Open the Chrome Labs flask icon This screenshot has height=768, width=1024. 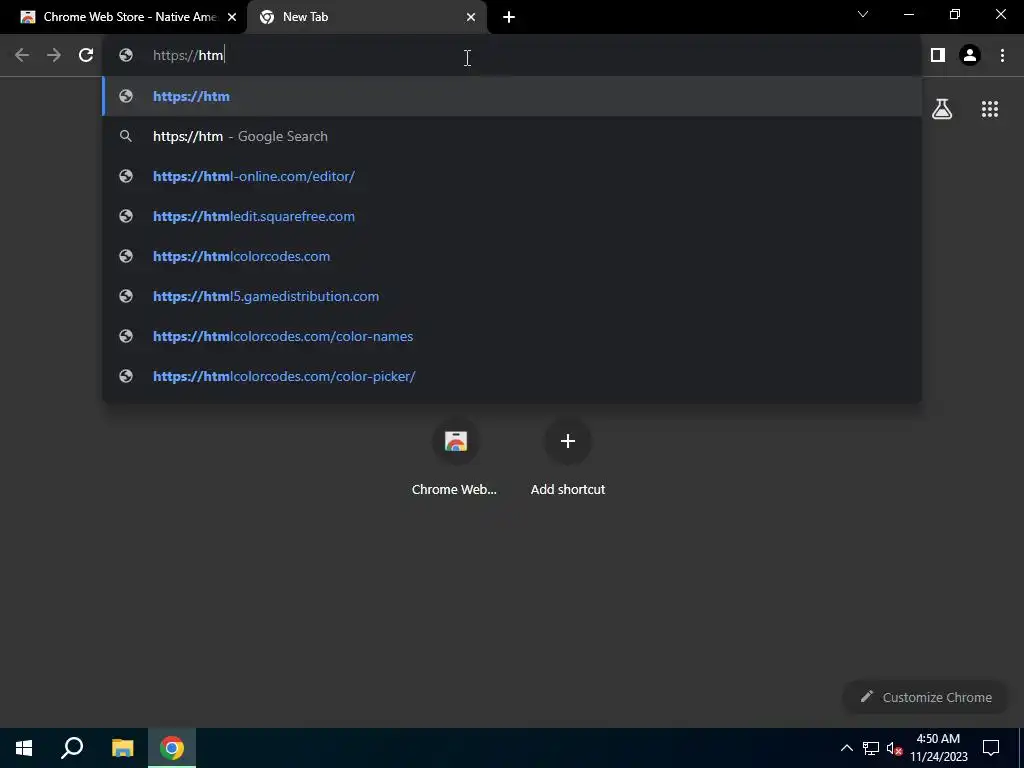click(942, 109)
